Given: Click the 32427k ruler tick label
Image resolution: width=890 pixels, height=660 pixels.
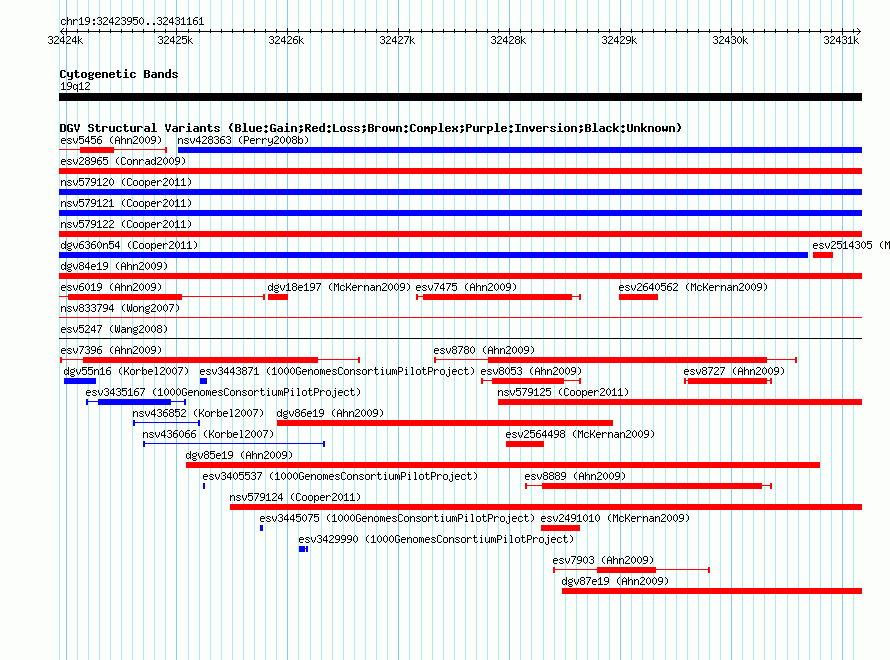Looking at the screenshot, I should tap(397, 40).
